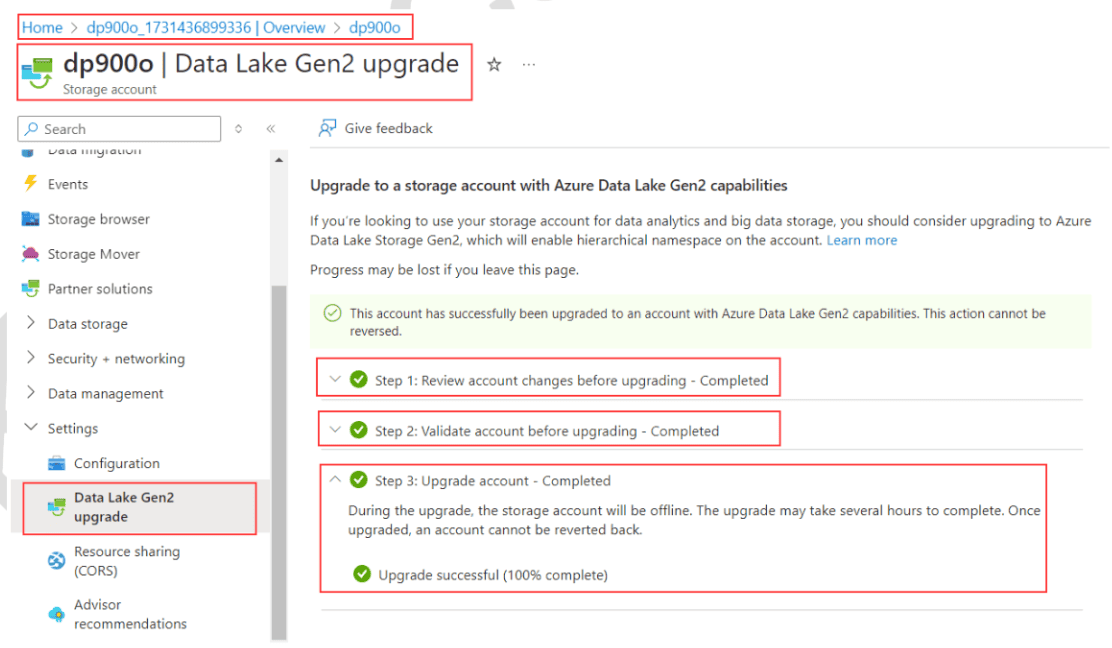Open Configuration settings icon
This screenshot has width=1112, height=648.
[x=56, y=463]
